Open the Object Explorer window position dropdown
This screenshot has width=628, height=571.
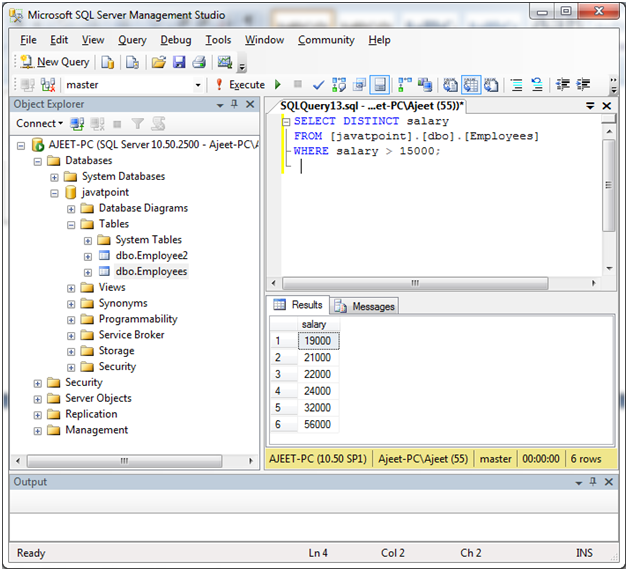click(220, 105)
